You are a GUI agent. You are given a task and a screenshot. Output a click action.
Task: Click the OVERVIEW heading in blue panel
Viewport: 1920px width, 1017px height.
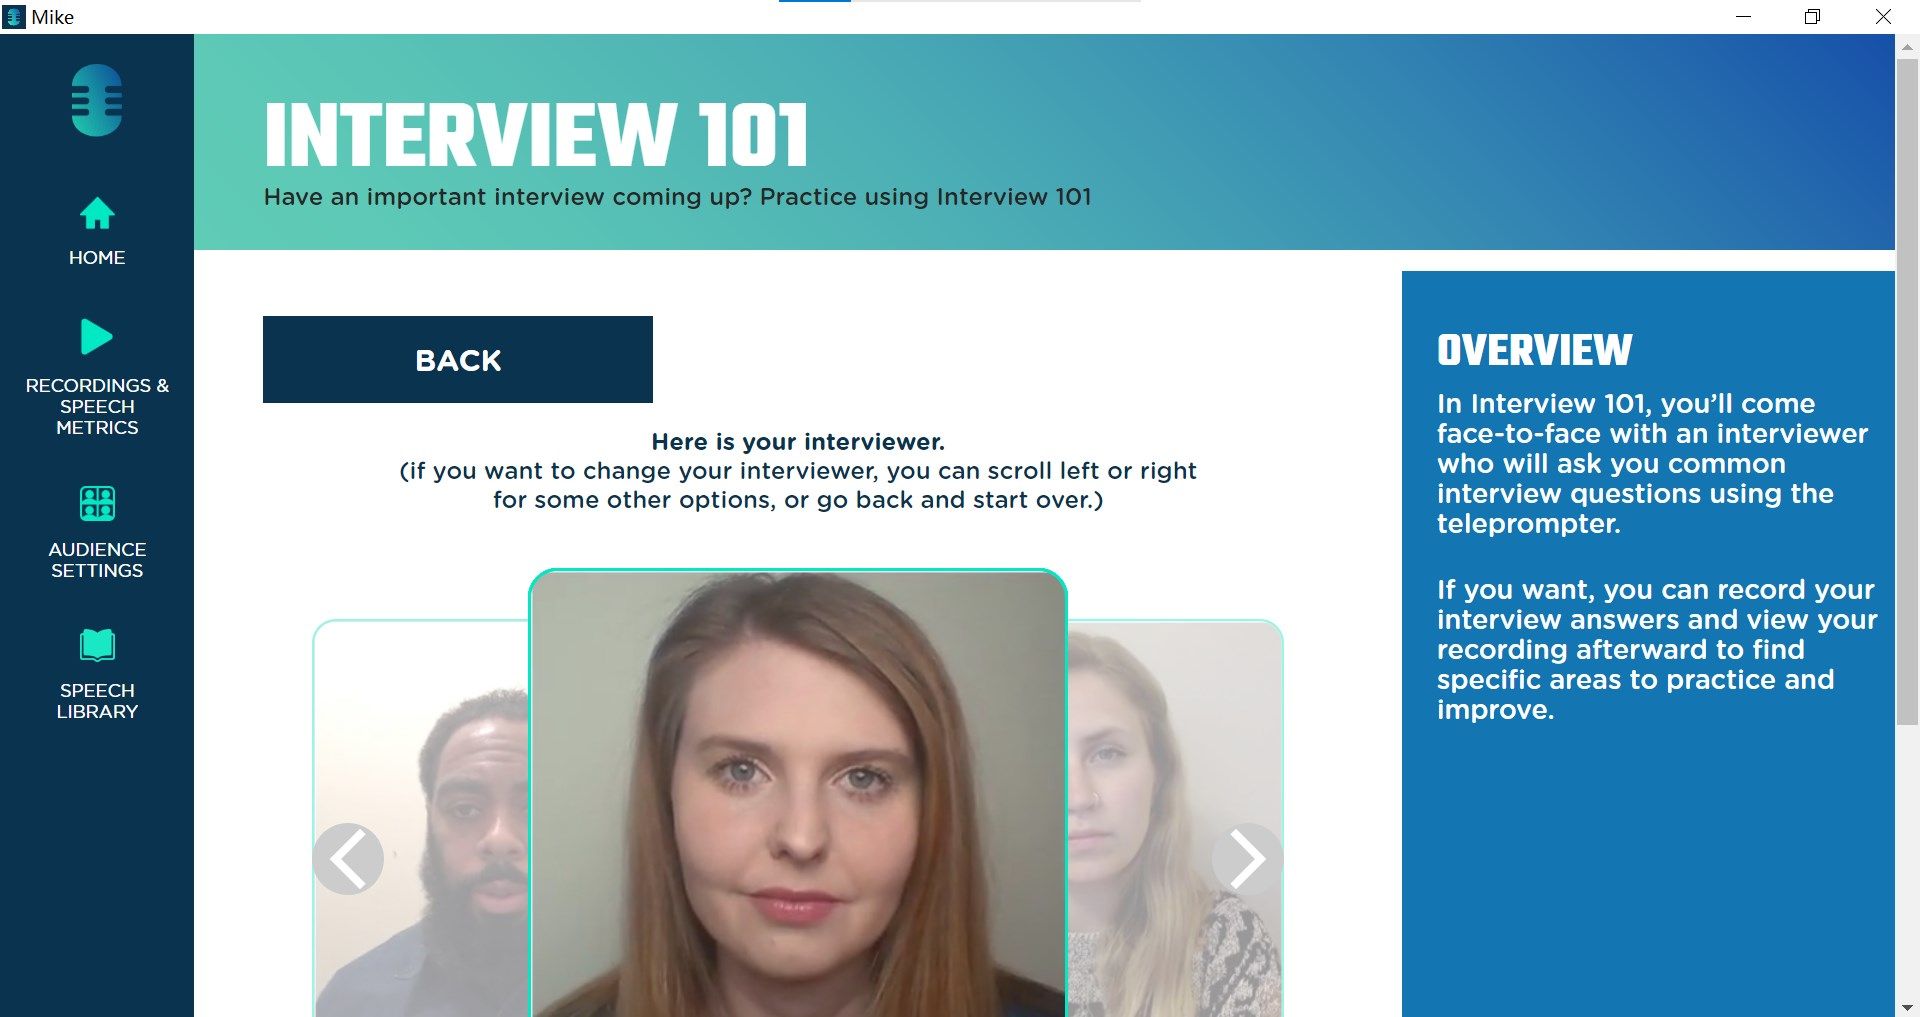click(x=1534, y=350)
